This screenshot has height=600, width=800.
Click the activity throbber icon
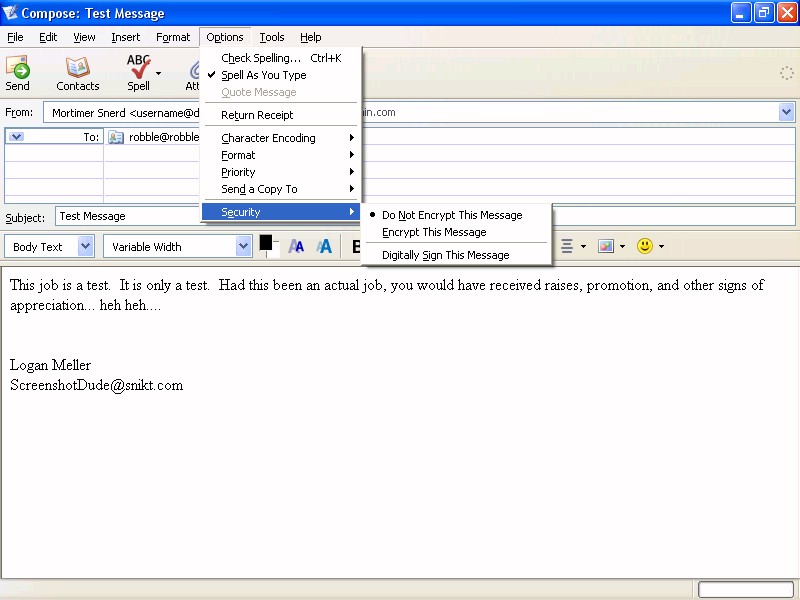coord(786,73)
